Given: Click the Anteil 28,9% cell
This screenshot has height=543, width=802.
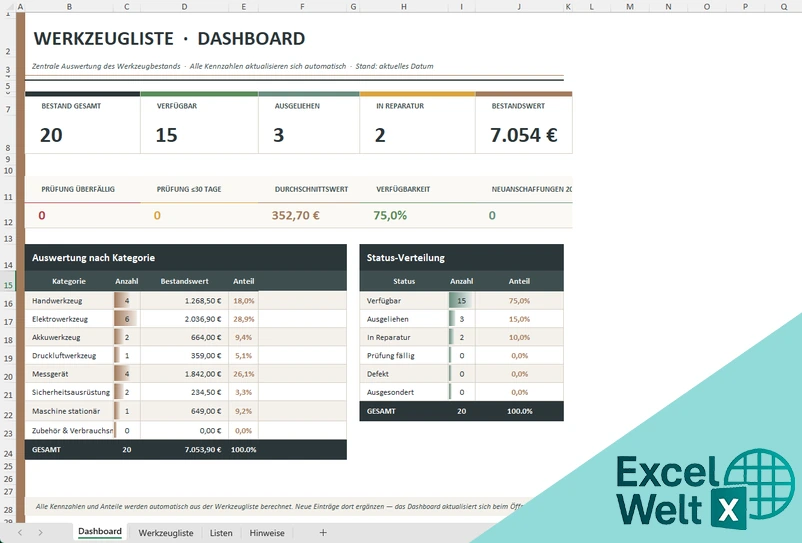Looking at the screenshot, I should (243, 319).
